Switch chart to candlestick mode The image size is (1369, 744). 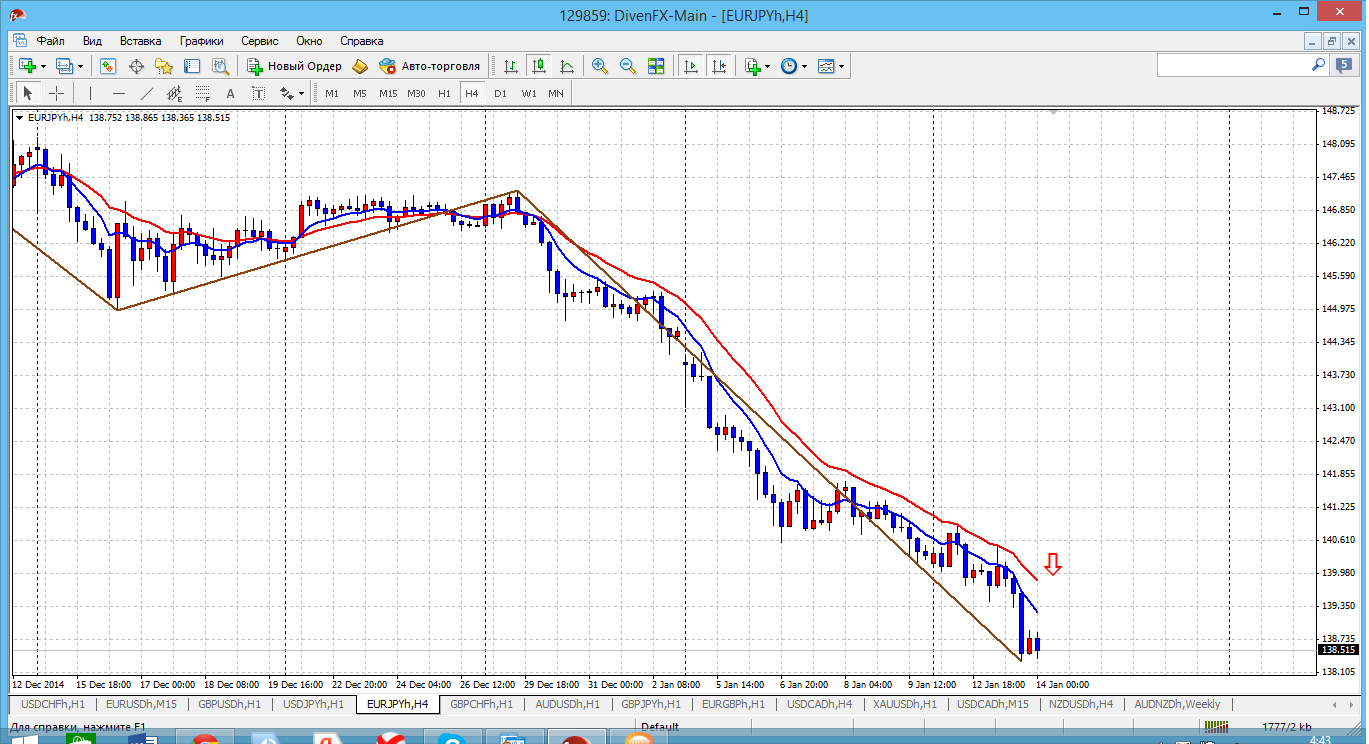click(539, 66)
